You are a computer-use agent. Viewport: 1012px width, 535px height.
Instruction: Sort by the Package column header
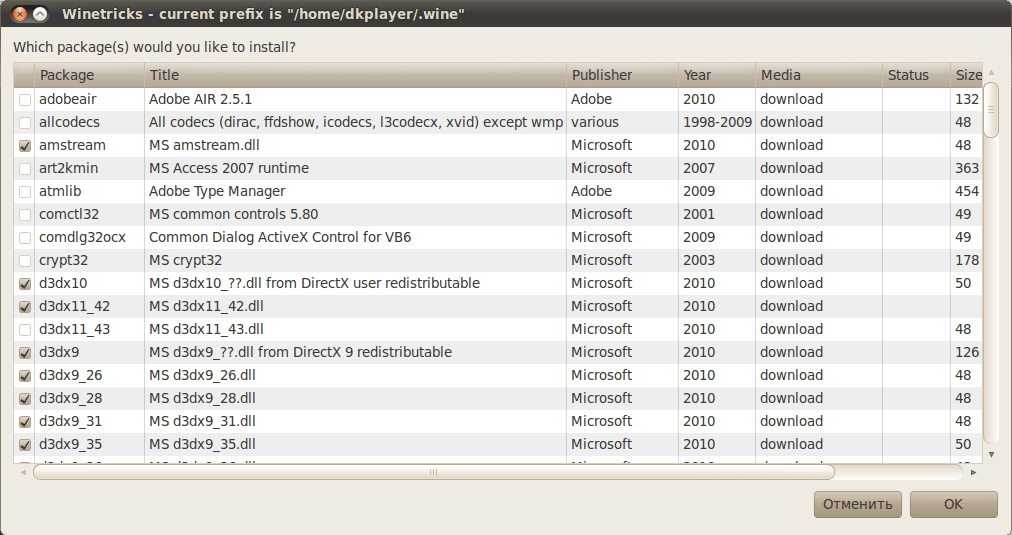click(x=90, y=75)
